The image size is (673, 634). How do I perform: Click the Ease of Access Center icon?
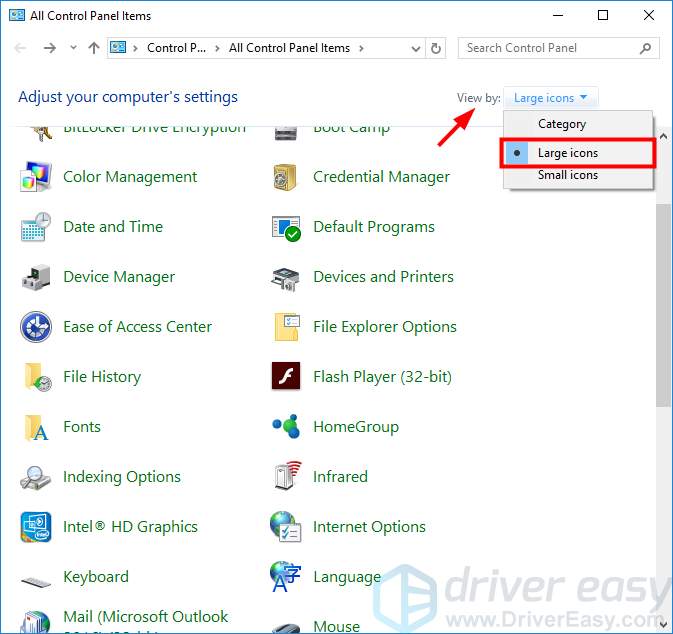36,327
